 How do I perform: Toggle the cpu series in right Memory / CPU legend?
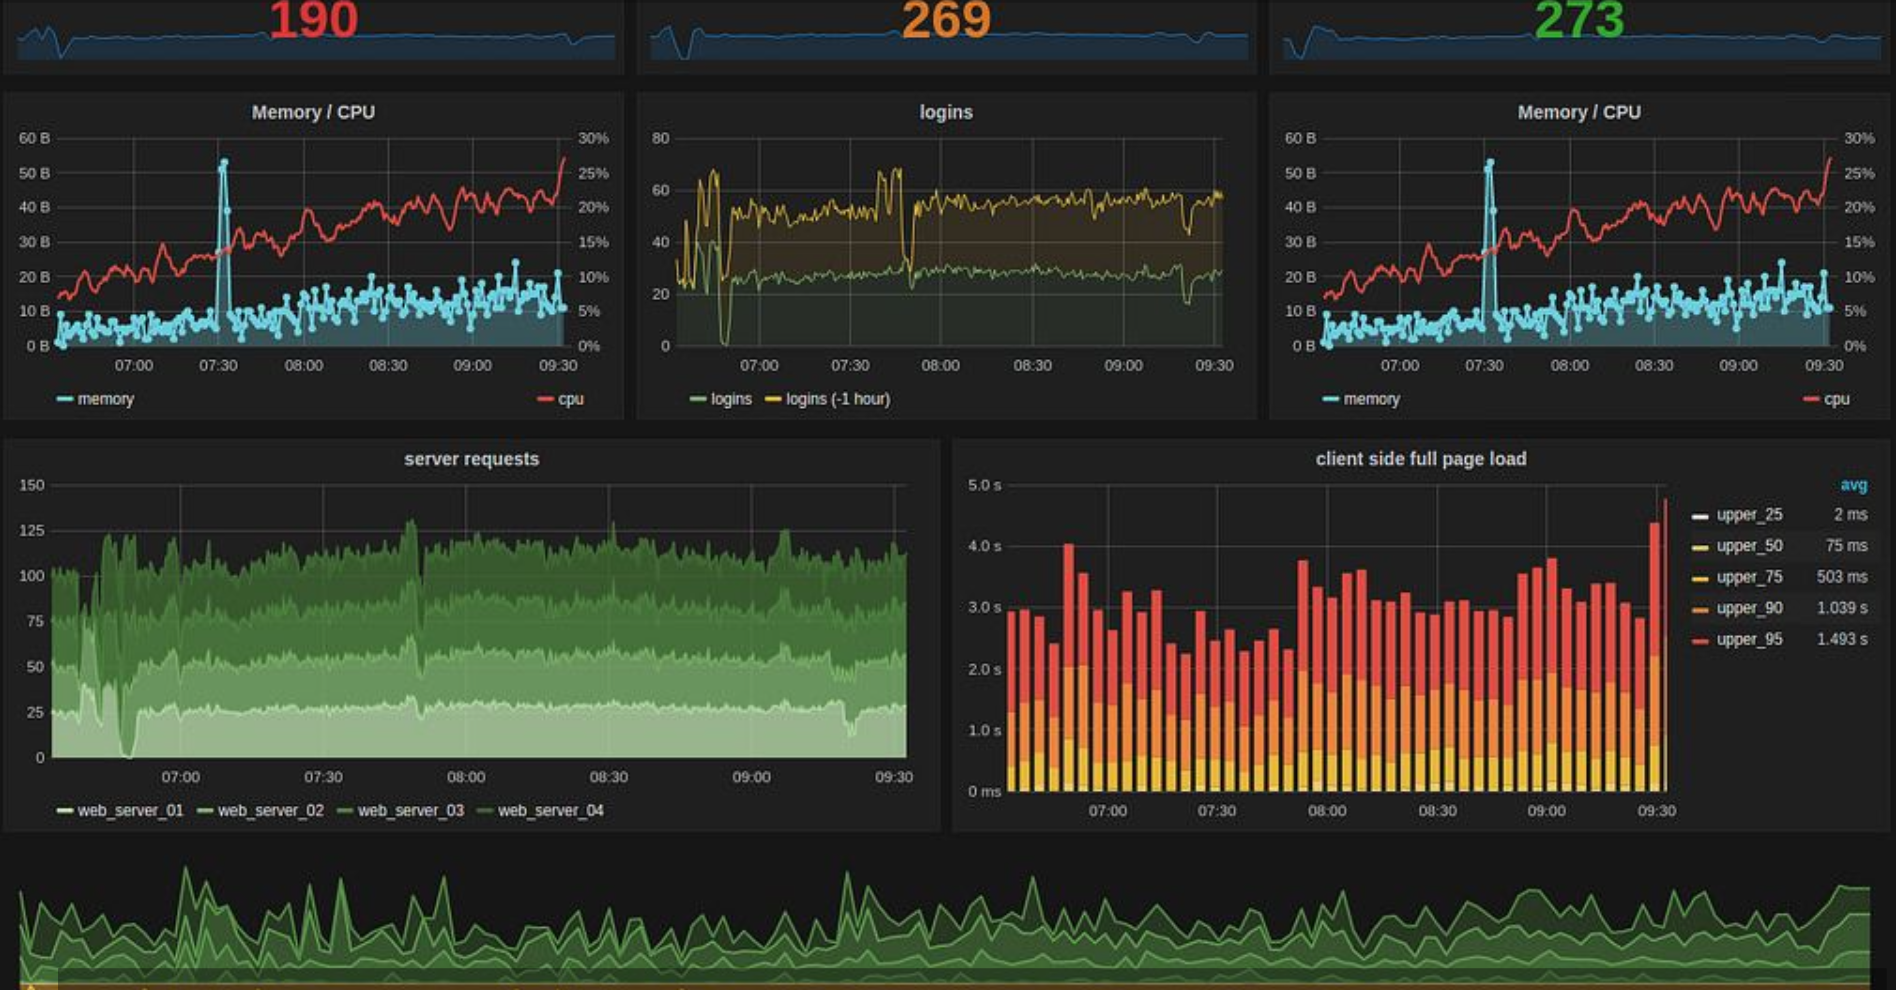(1836, 399)
